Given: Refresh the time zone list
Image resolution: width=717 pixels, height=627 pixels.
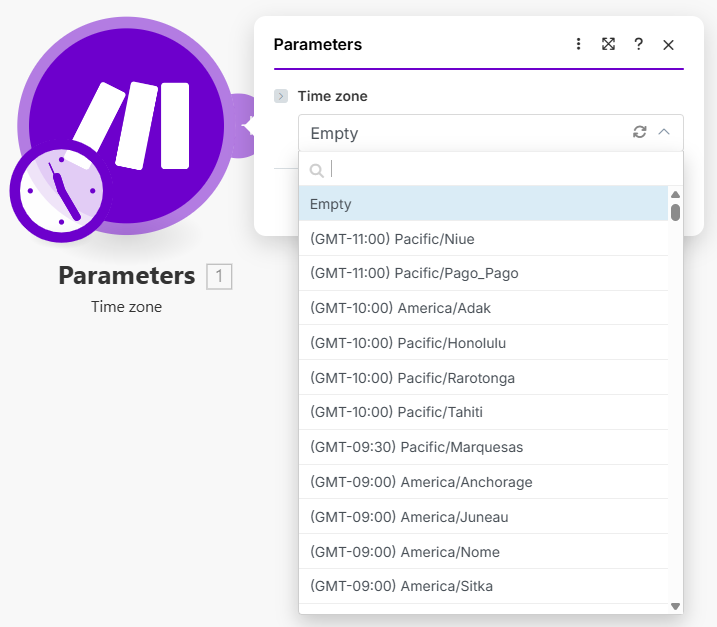Looking at the screenshot, I should click(640, 132).
